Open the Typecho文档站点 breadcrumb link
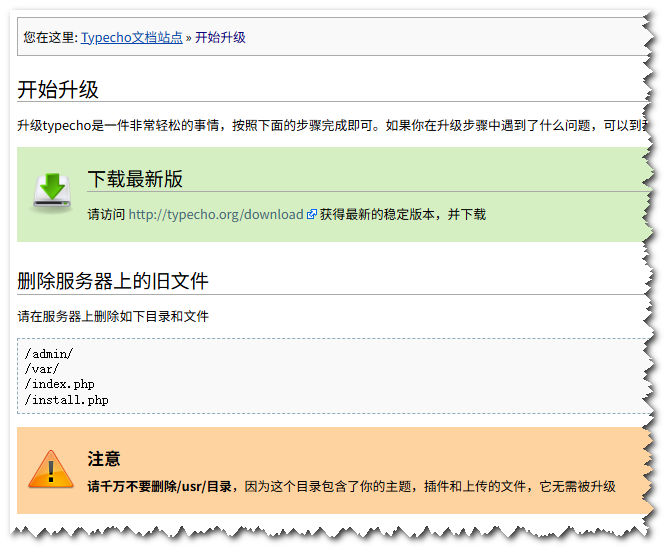The image size is (671, 554). click(132, 37)
